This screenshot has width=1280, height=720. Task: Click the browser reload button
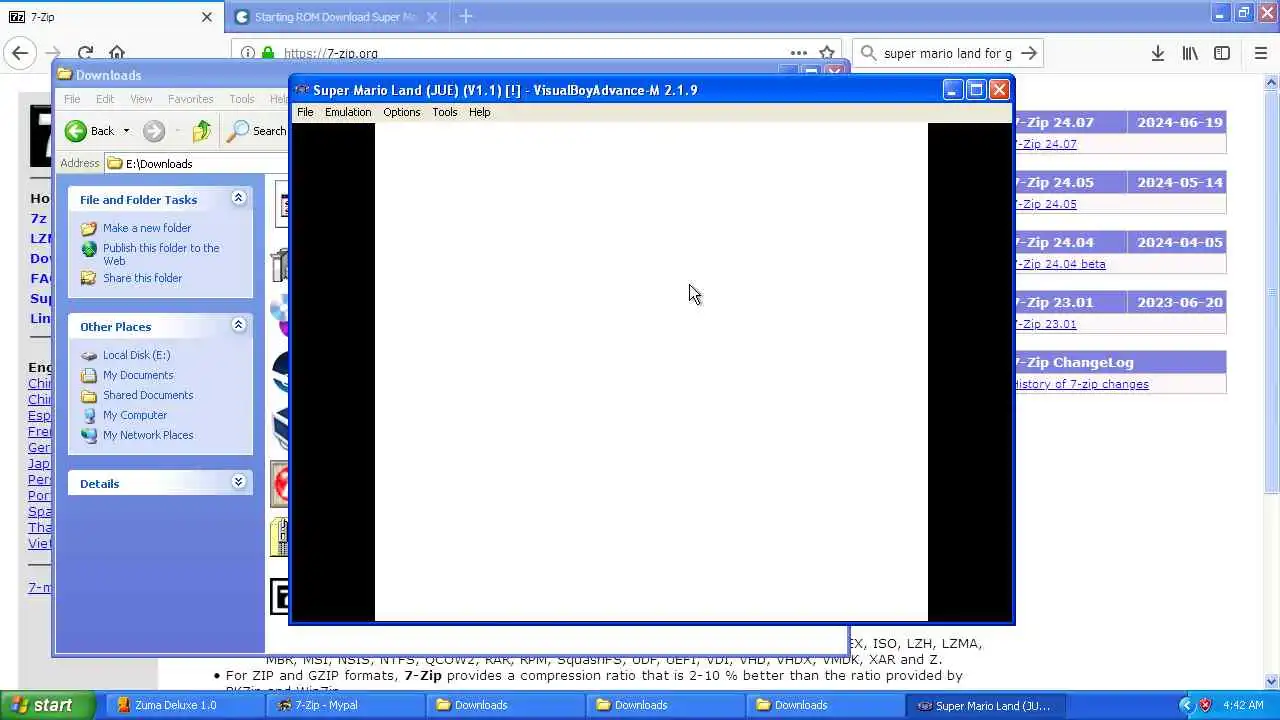pyautogui.click(x=86, y=53)
